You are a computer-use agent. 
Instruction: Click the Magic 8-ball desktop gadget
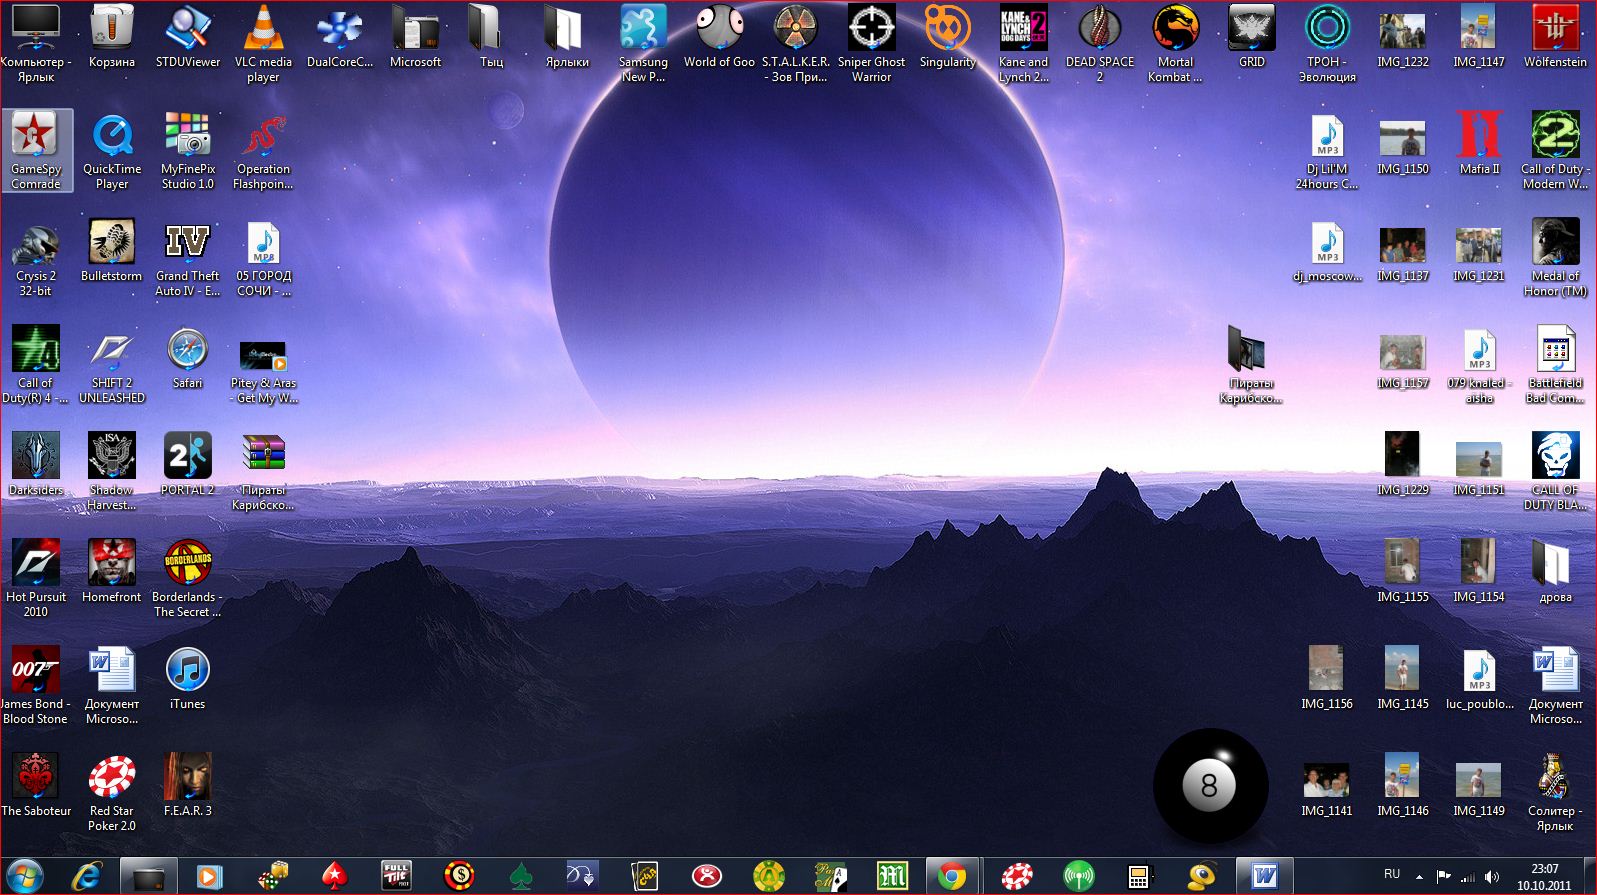(x=1210, y=786)
